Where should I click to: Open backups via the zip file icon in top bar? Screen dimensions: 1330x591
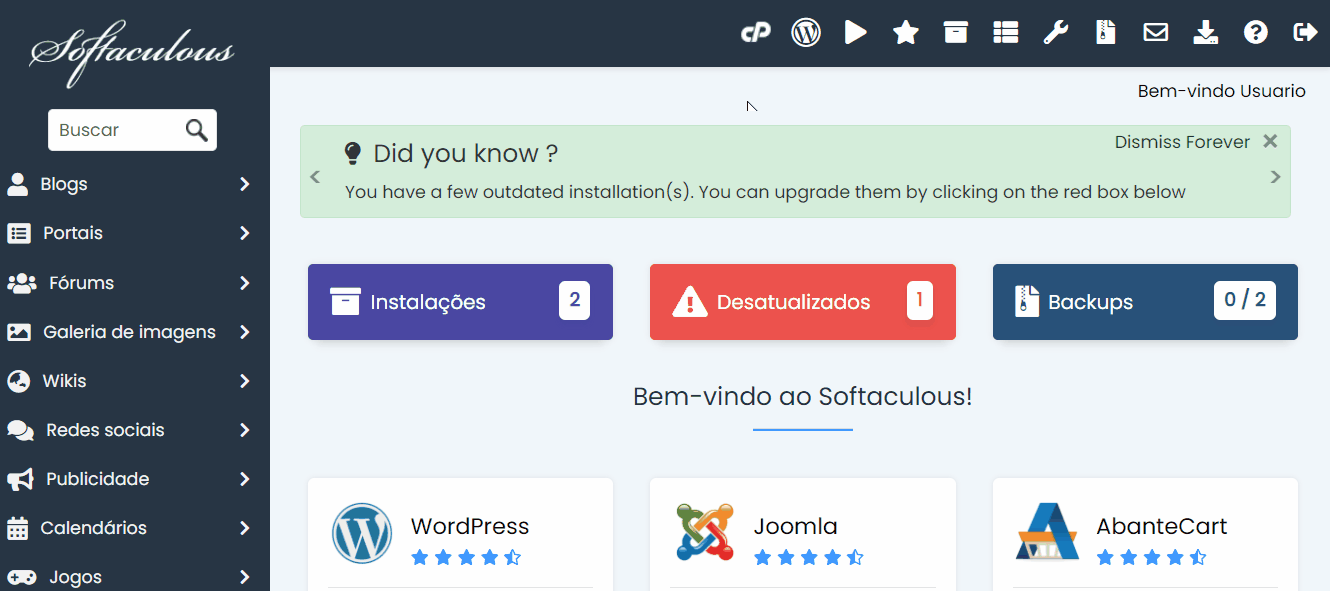click(1105, 33)
